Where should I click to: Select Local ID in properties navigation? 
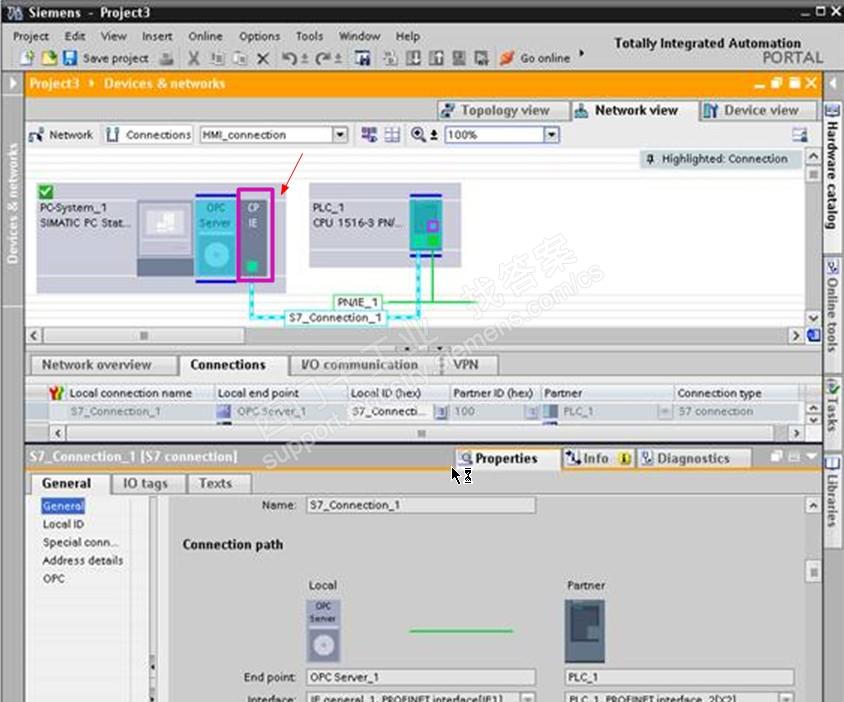64,524
